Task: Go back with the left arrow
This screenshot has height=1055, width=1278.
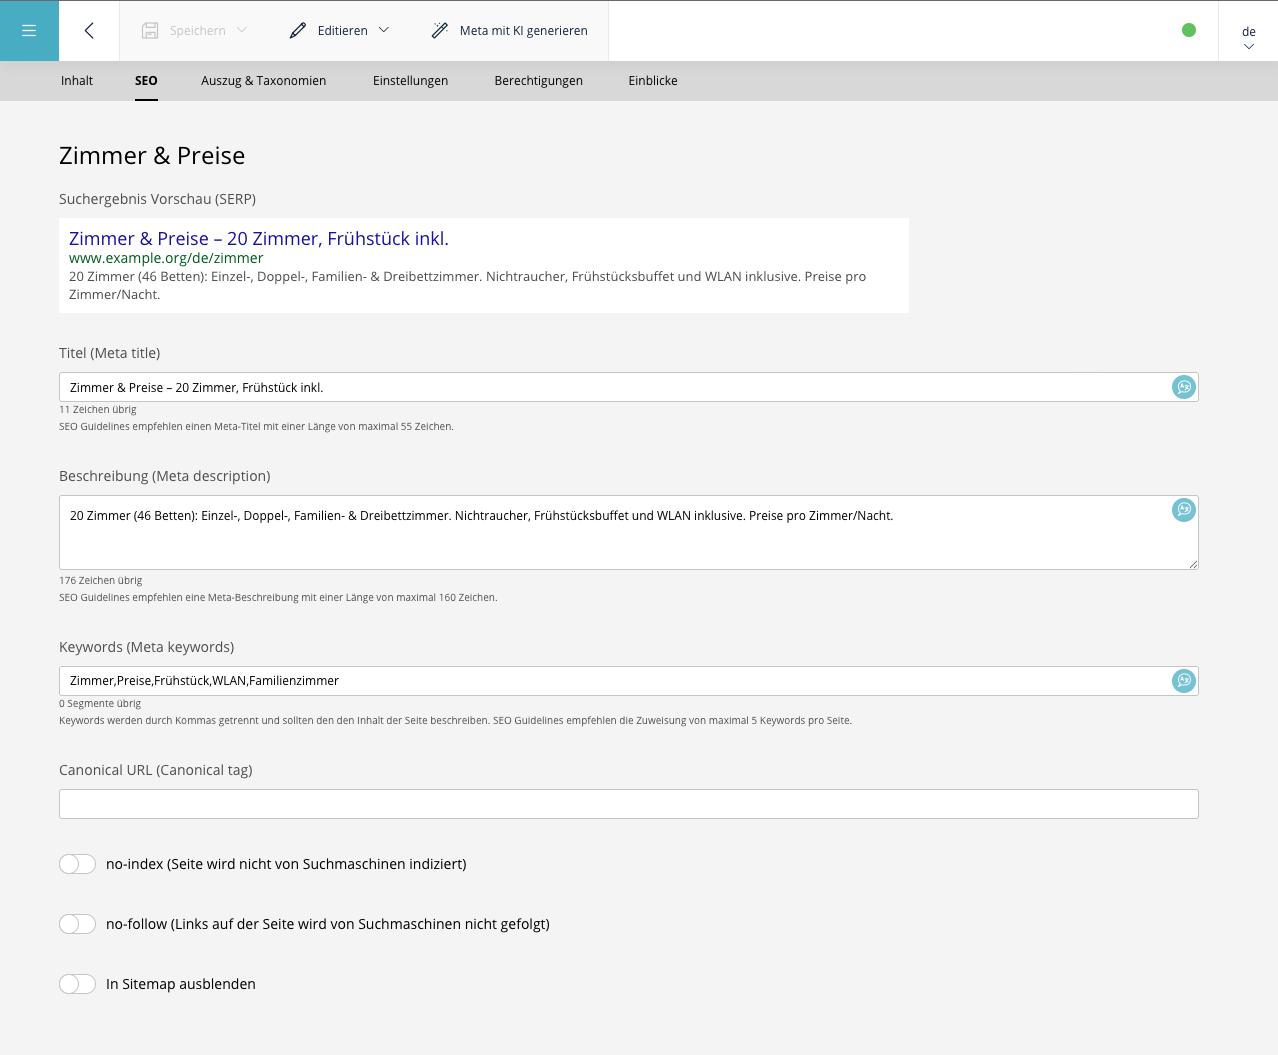Action: 89,31
